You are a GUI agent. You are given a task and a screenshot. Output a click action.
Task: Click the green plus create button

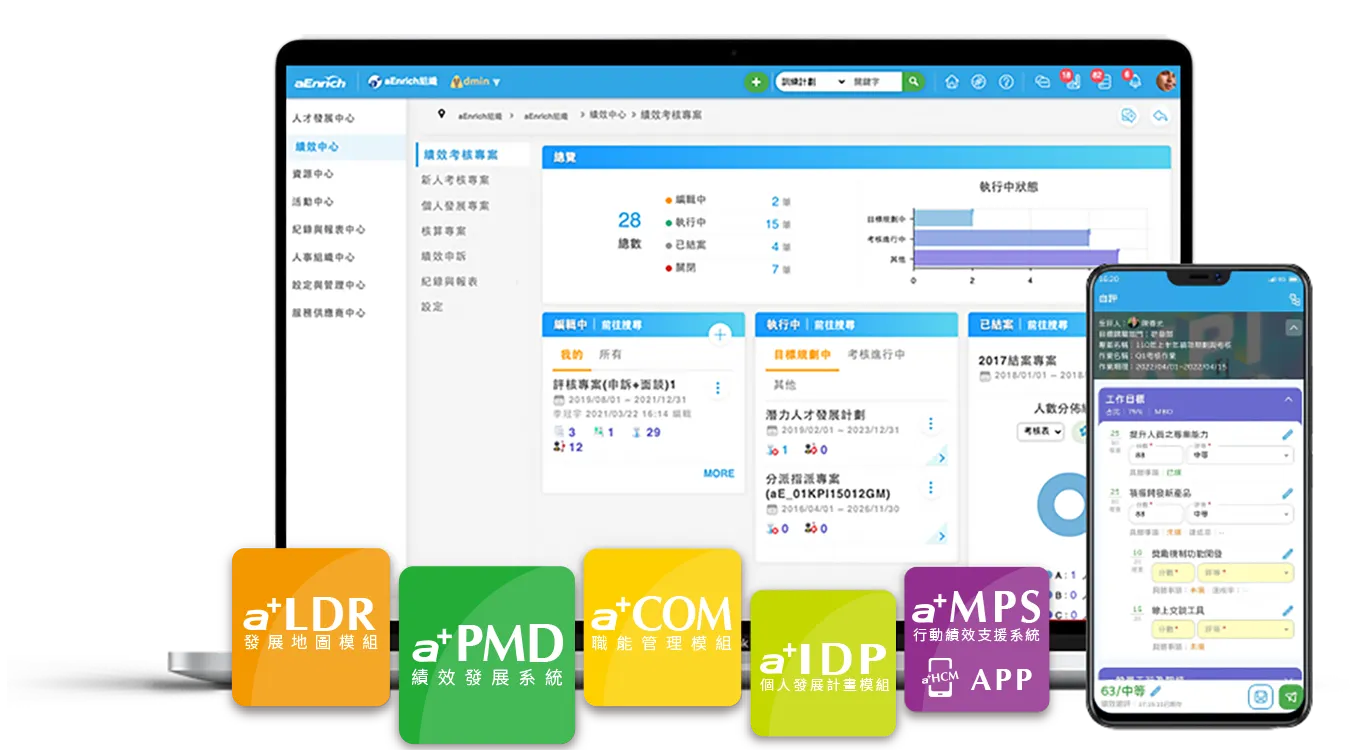[x=757, y=81]
